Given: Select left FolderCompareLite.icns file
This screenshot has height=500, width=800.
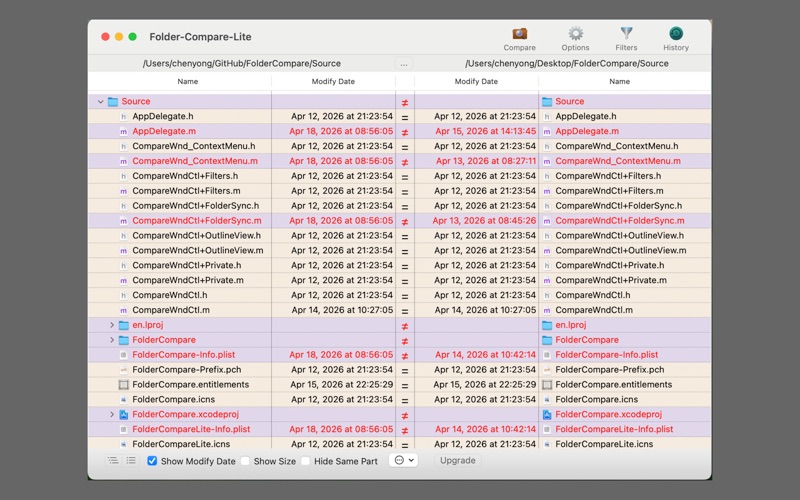Looking at the screenshot, I should tap(181, 444).
